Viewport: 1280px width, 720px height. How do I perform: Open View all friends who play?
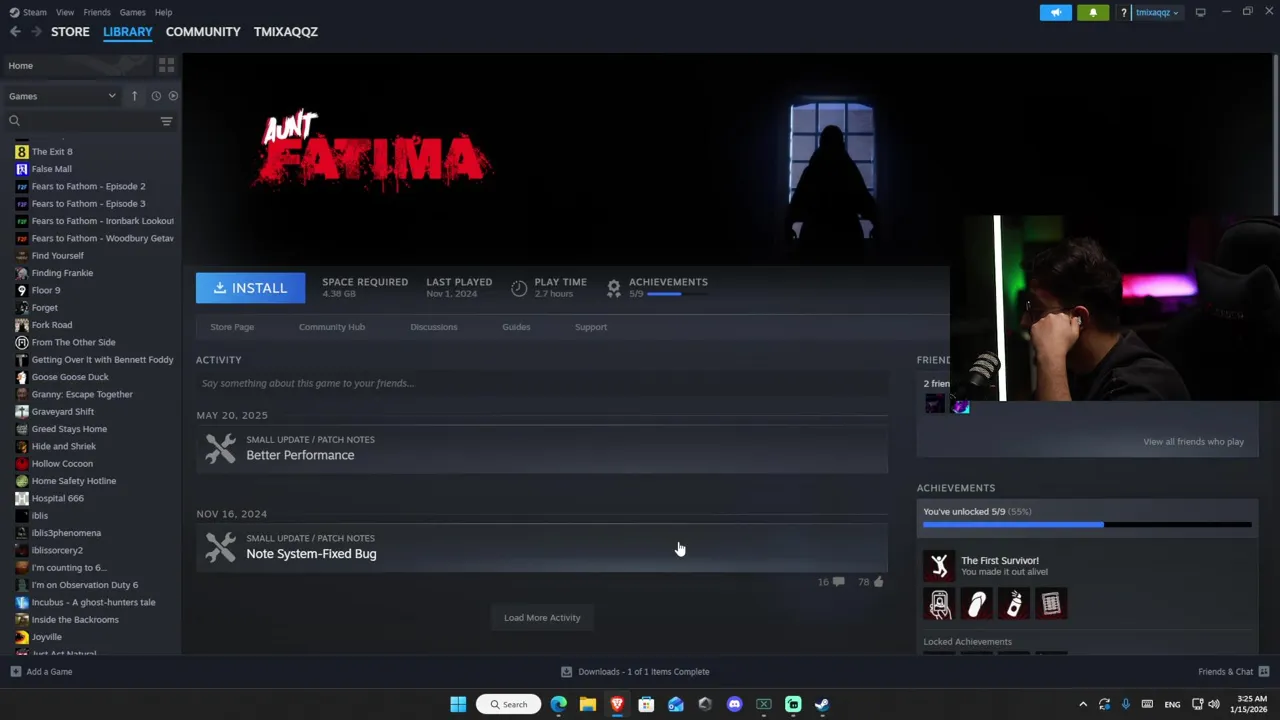(1193, 442)
